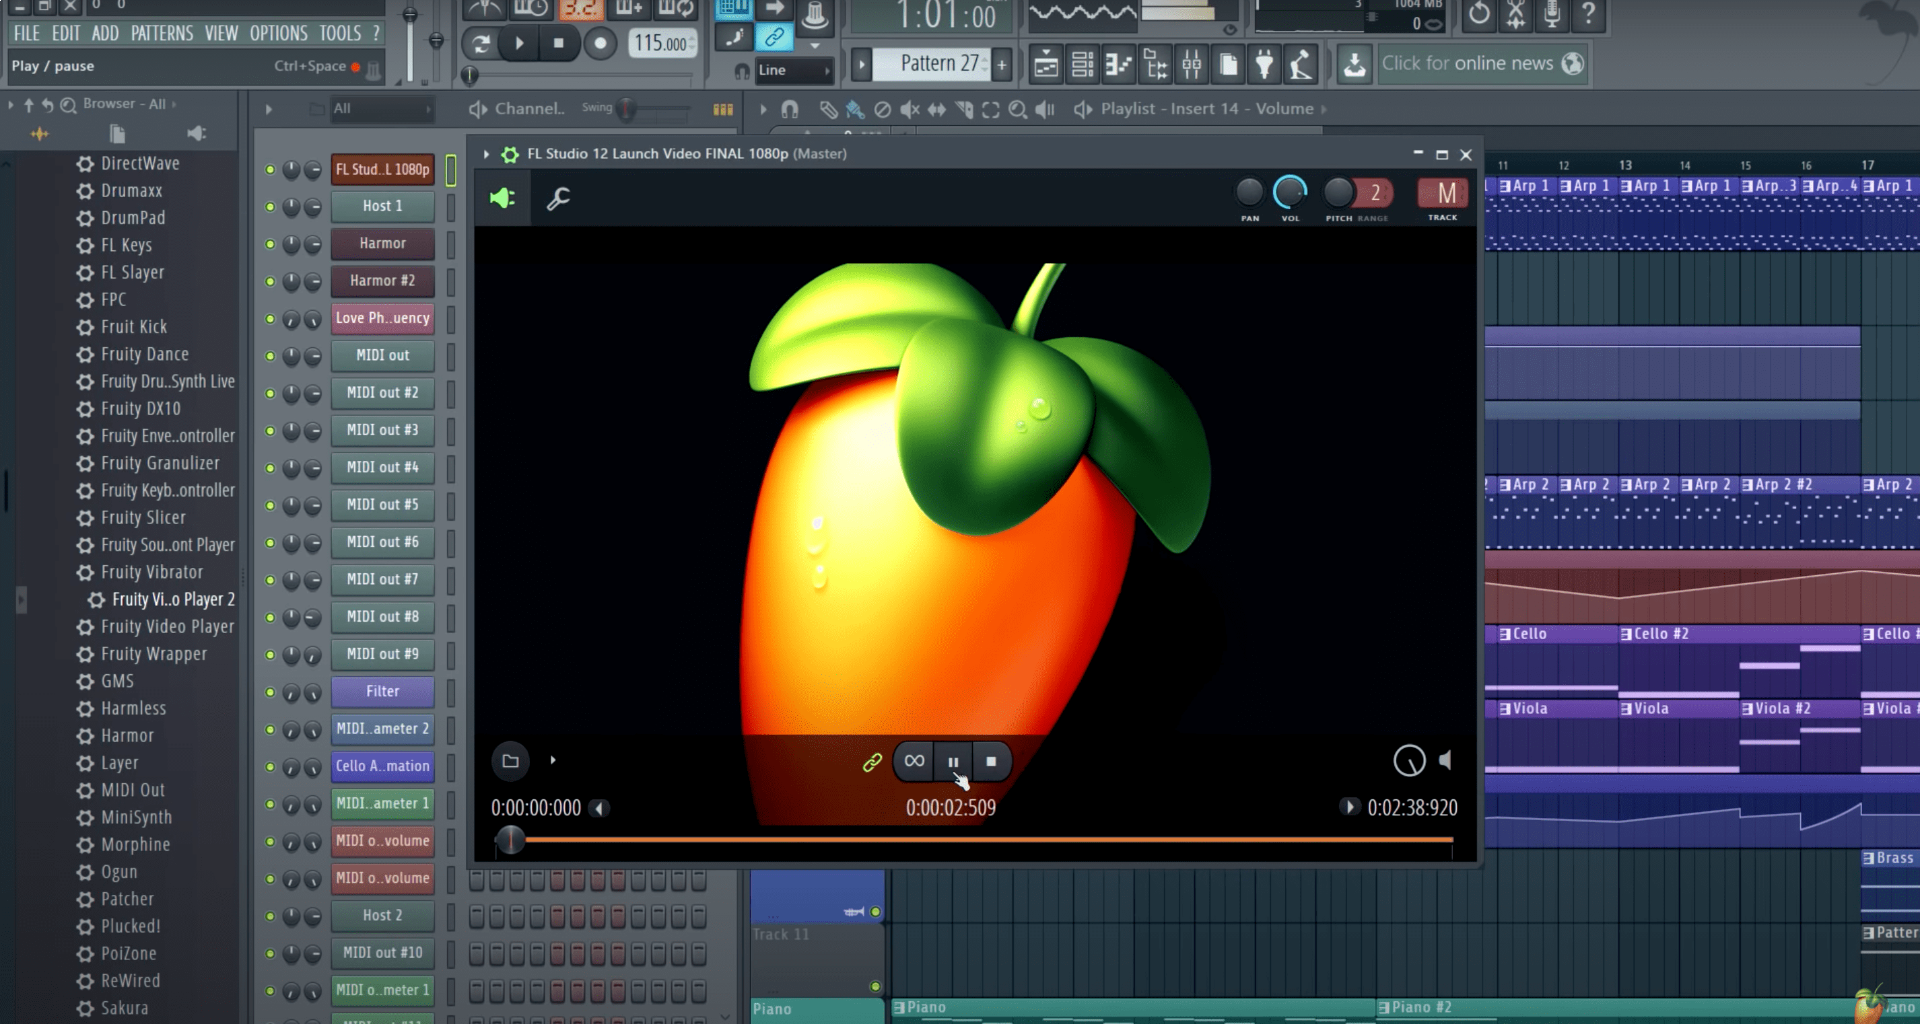The width and height of the screenshot is (1920, 1024).
Task: Click the Click for online news text
Action: [1467, 64]
